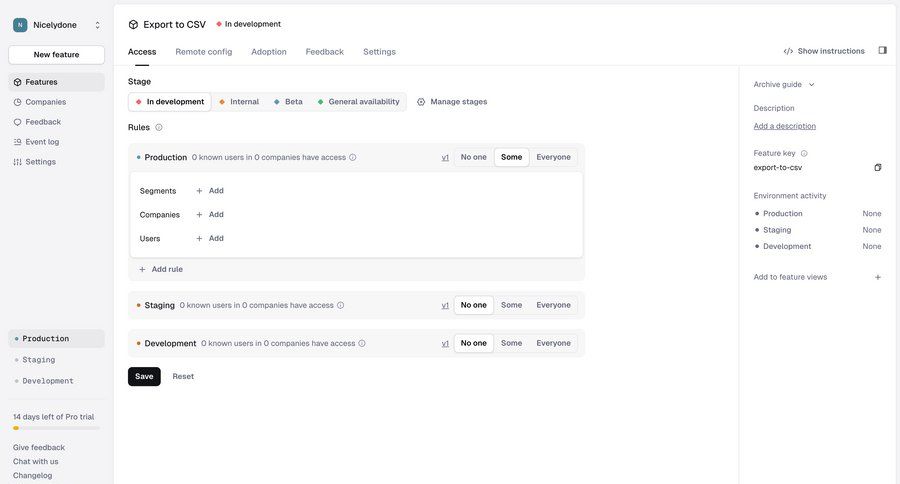Image resolution: width=900 pixels, height=484 pixels.
Task: Select Development environment in sidebar
Action: (56, 381)
